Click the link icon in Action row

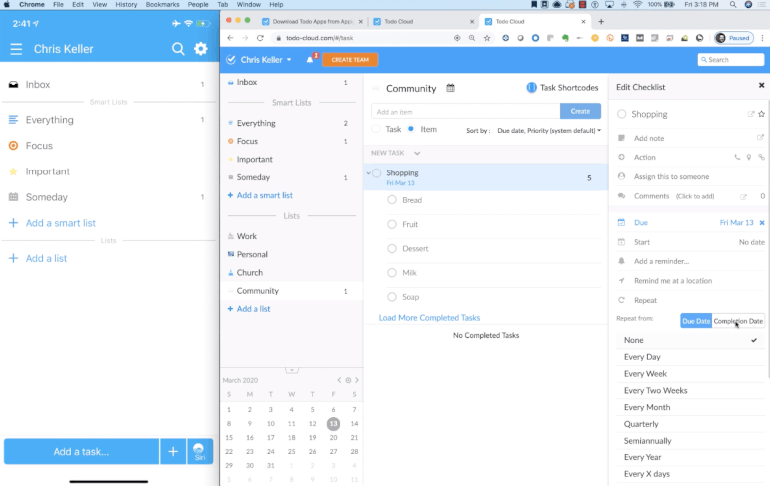[x=761, y=157]
